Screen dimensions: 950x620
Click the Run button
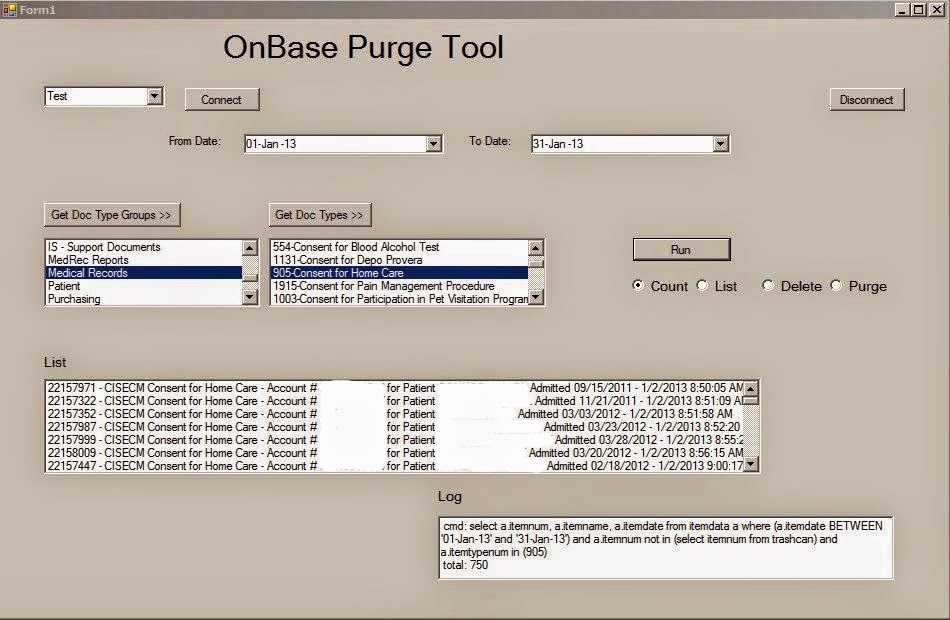pos(681,249)
